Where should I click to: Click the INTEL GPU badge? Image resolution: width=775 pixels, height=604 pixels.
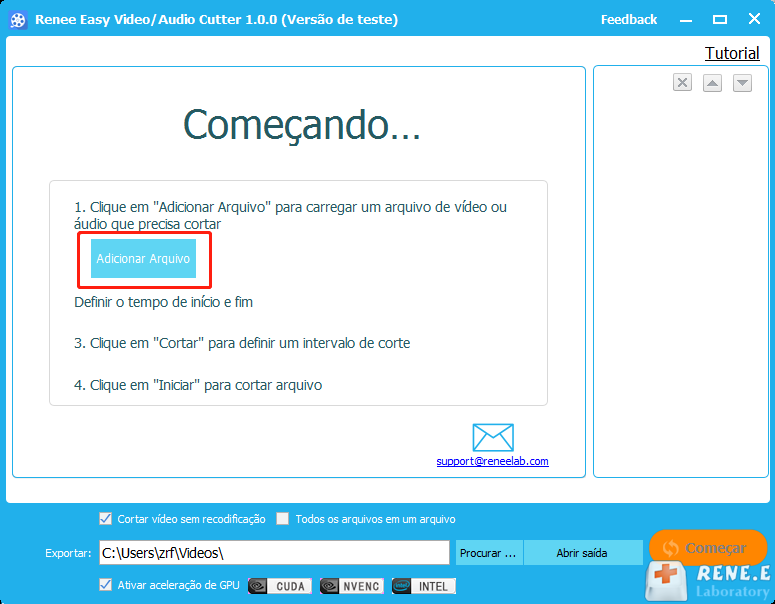click(424, 586)
